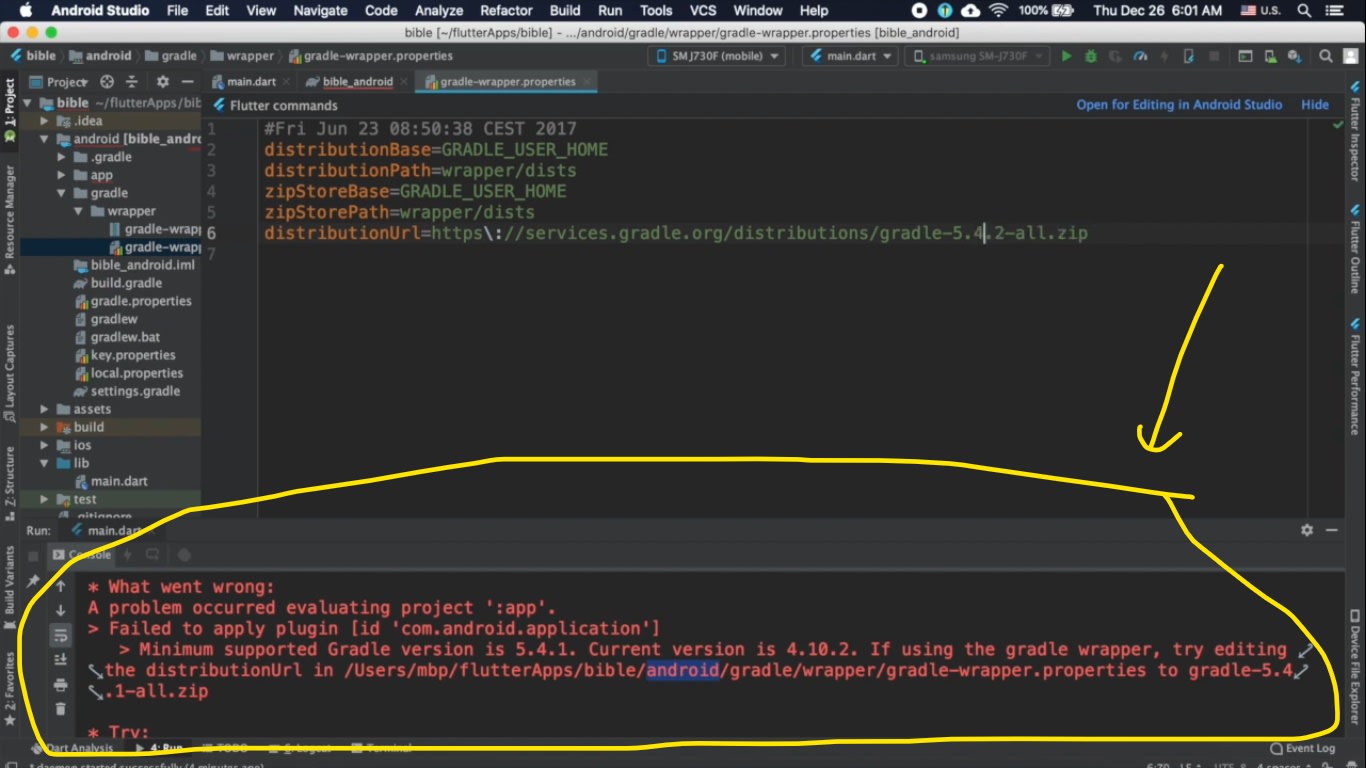Screen dimensions: 1366x768
Task: Expand the app folder
Action: coord(62,175)
